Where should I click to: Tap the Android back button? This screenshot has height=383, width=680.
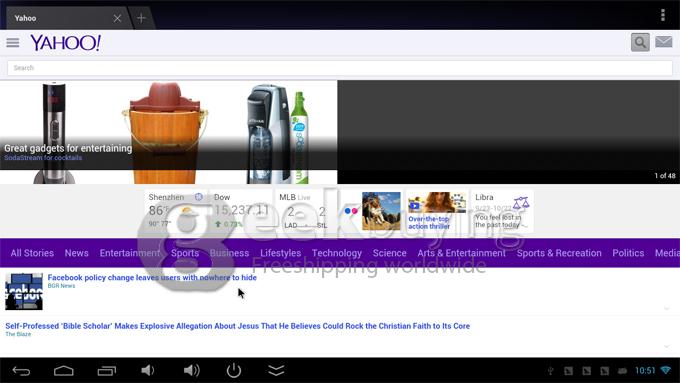click(x=21, y=370)
